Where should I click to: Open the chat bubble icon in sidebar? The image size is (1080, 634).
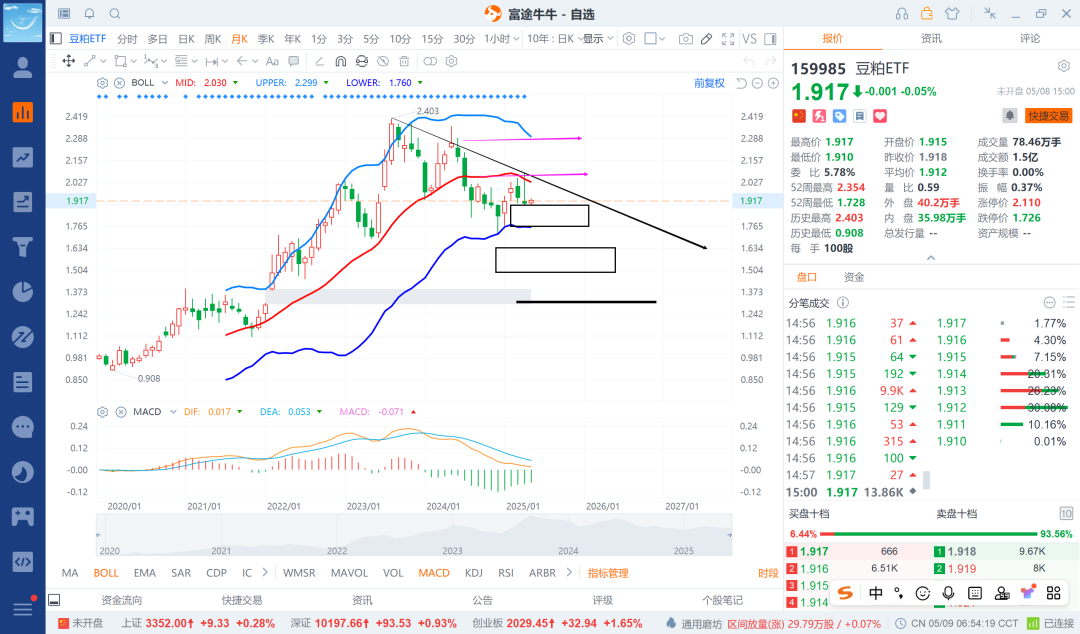[23, 427]
